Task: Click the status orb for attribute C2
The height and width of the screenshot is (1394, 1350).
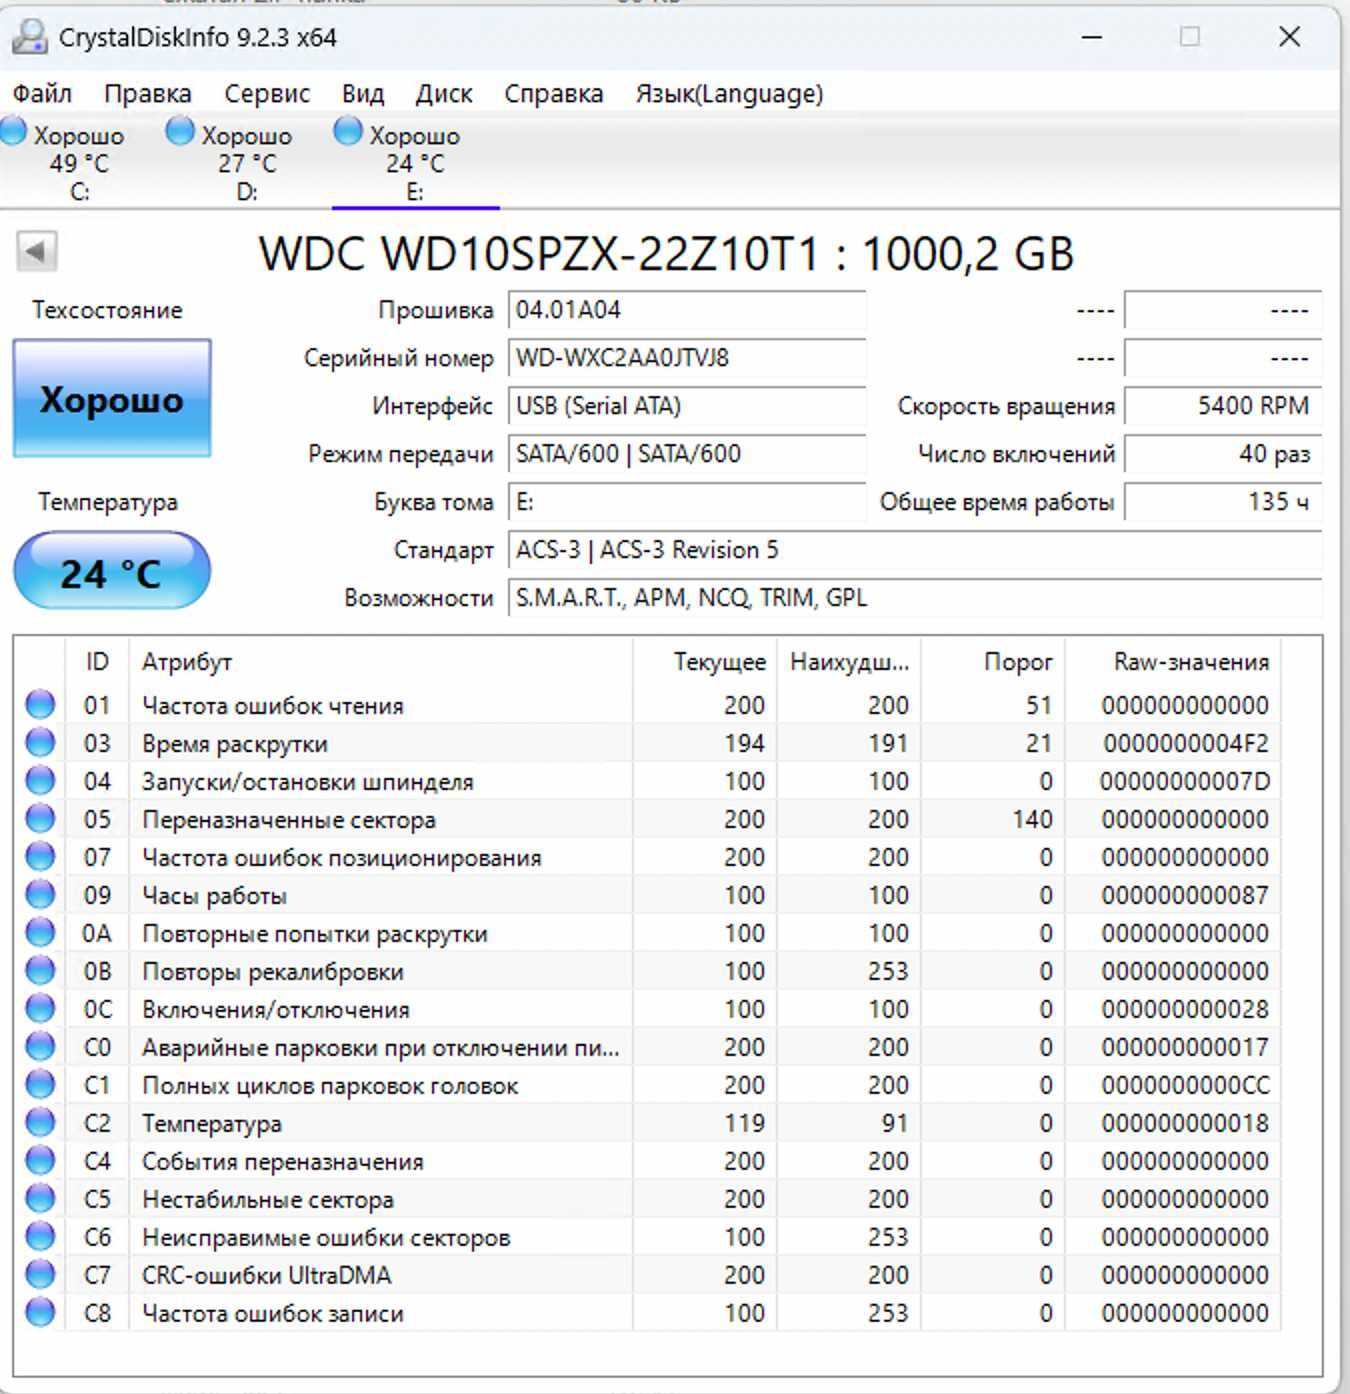Action: 40,1123
